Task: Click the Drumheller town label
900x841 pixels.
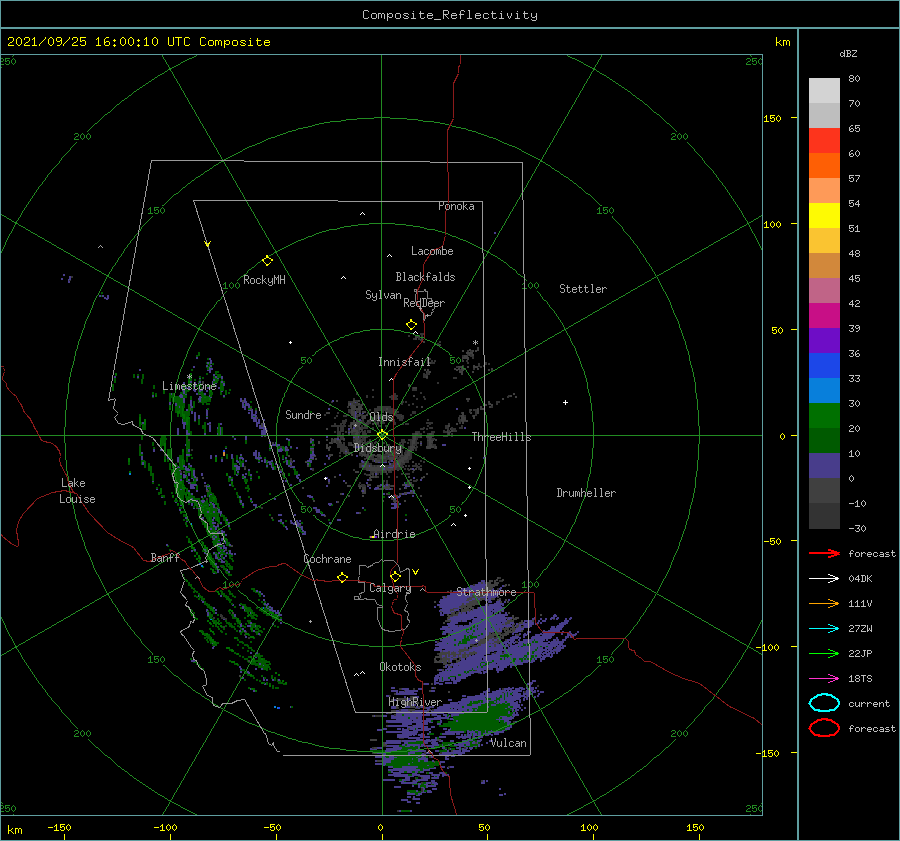Action: point(586,493)
